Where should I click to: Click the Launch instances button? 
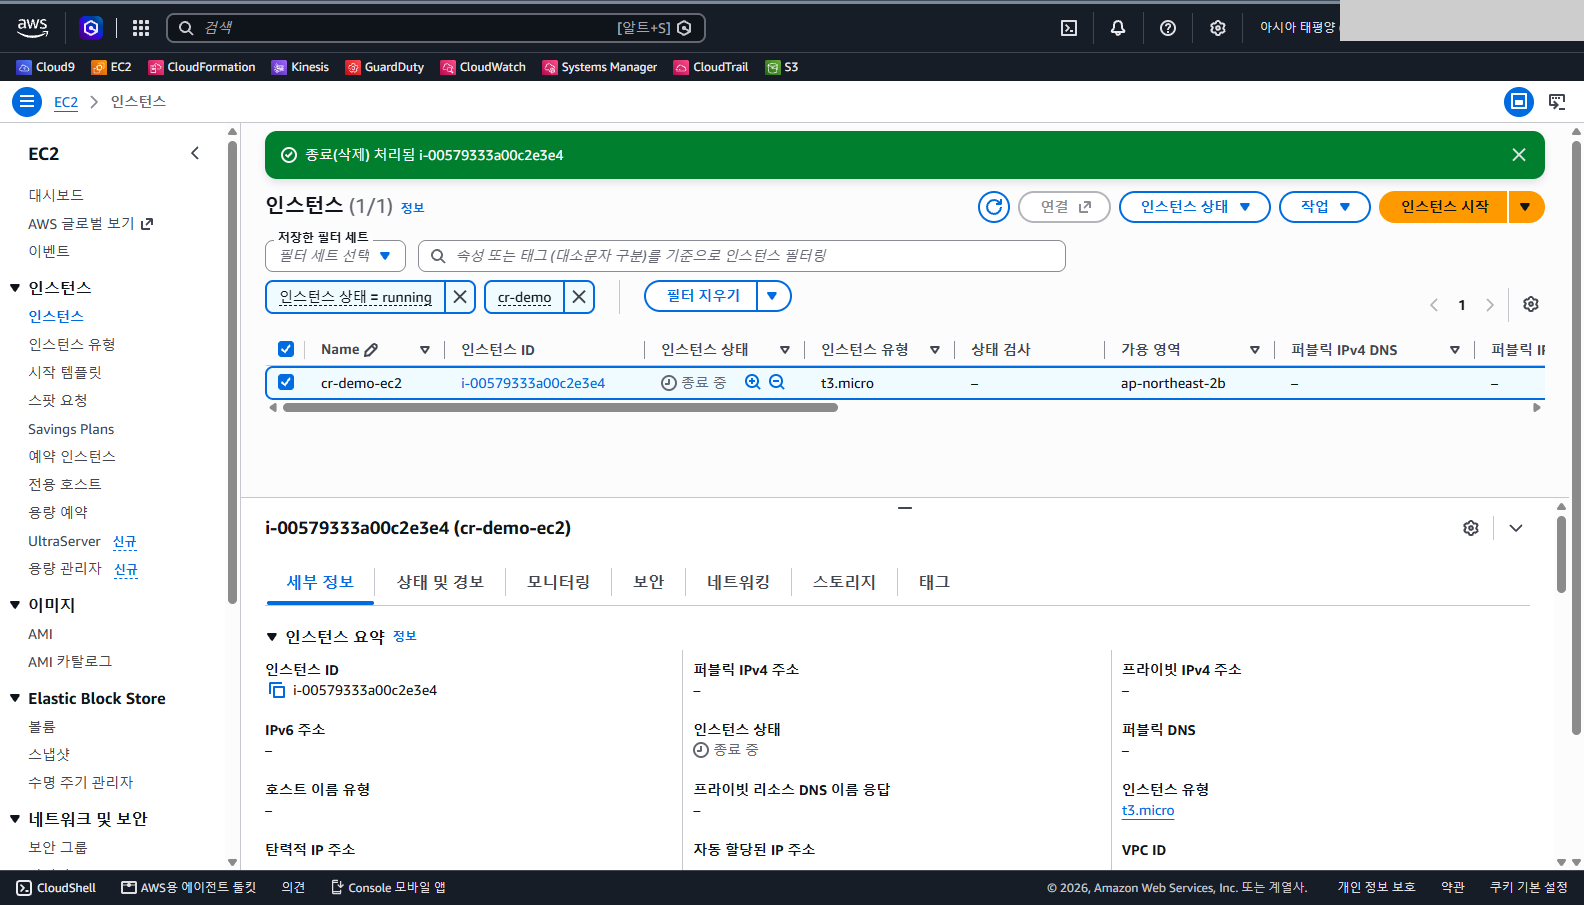[1444, 207]
